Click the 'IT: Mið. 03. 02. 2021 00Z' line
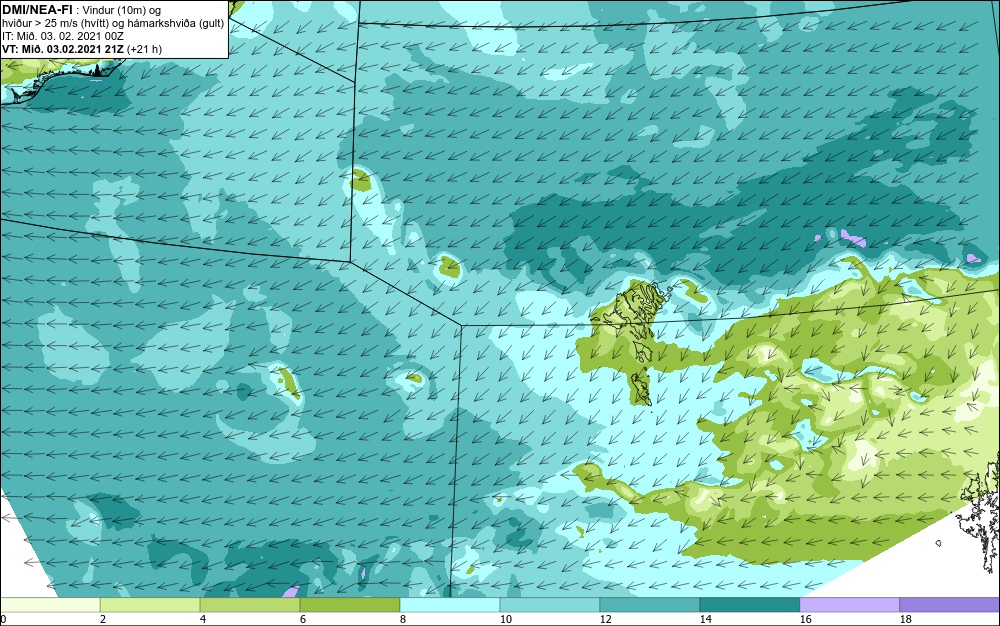 [63, 36]
